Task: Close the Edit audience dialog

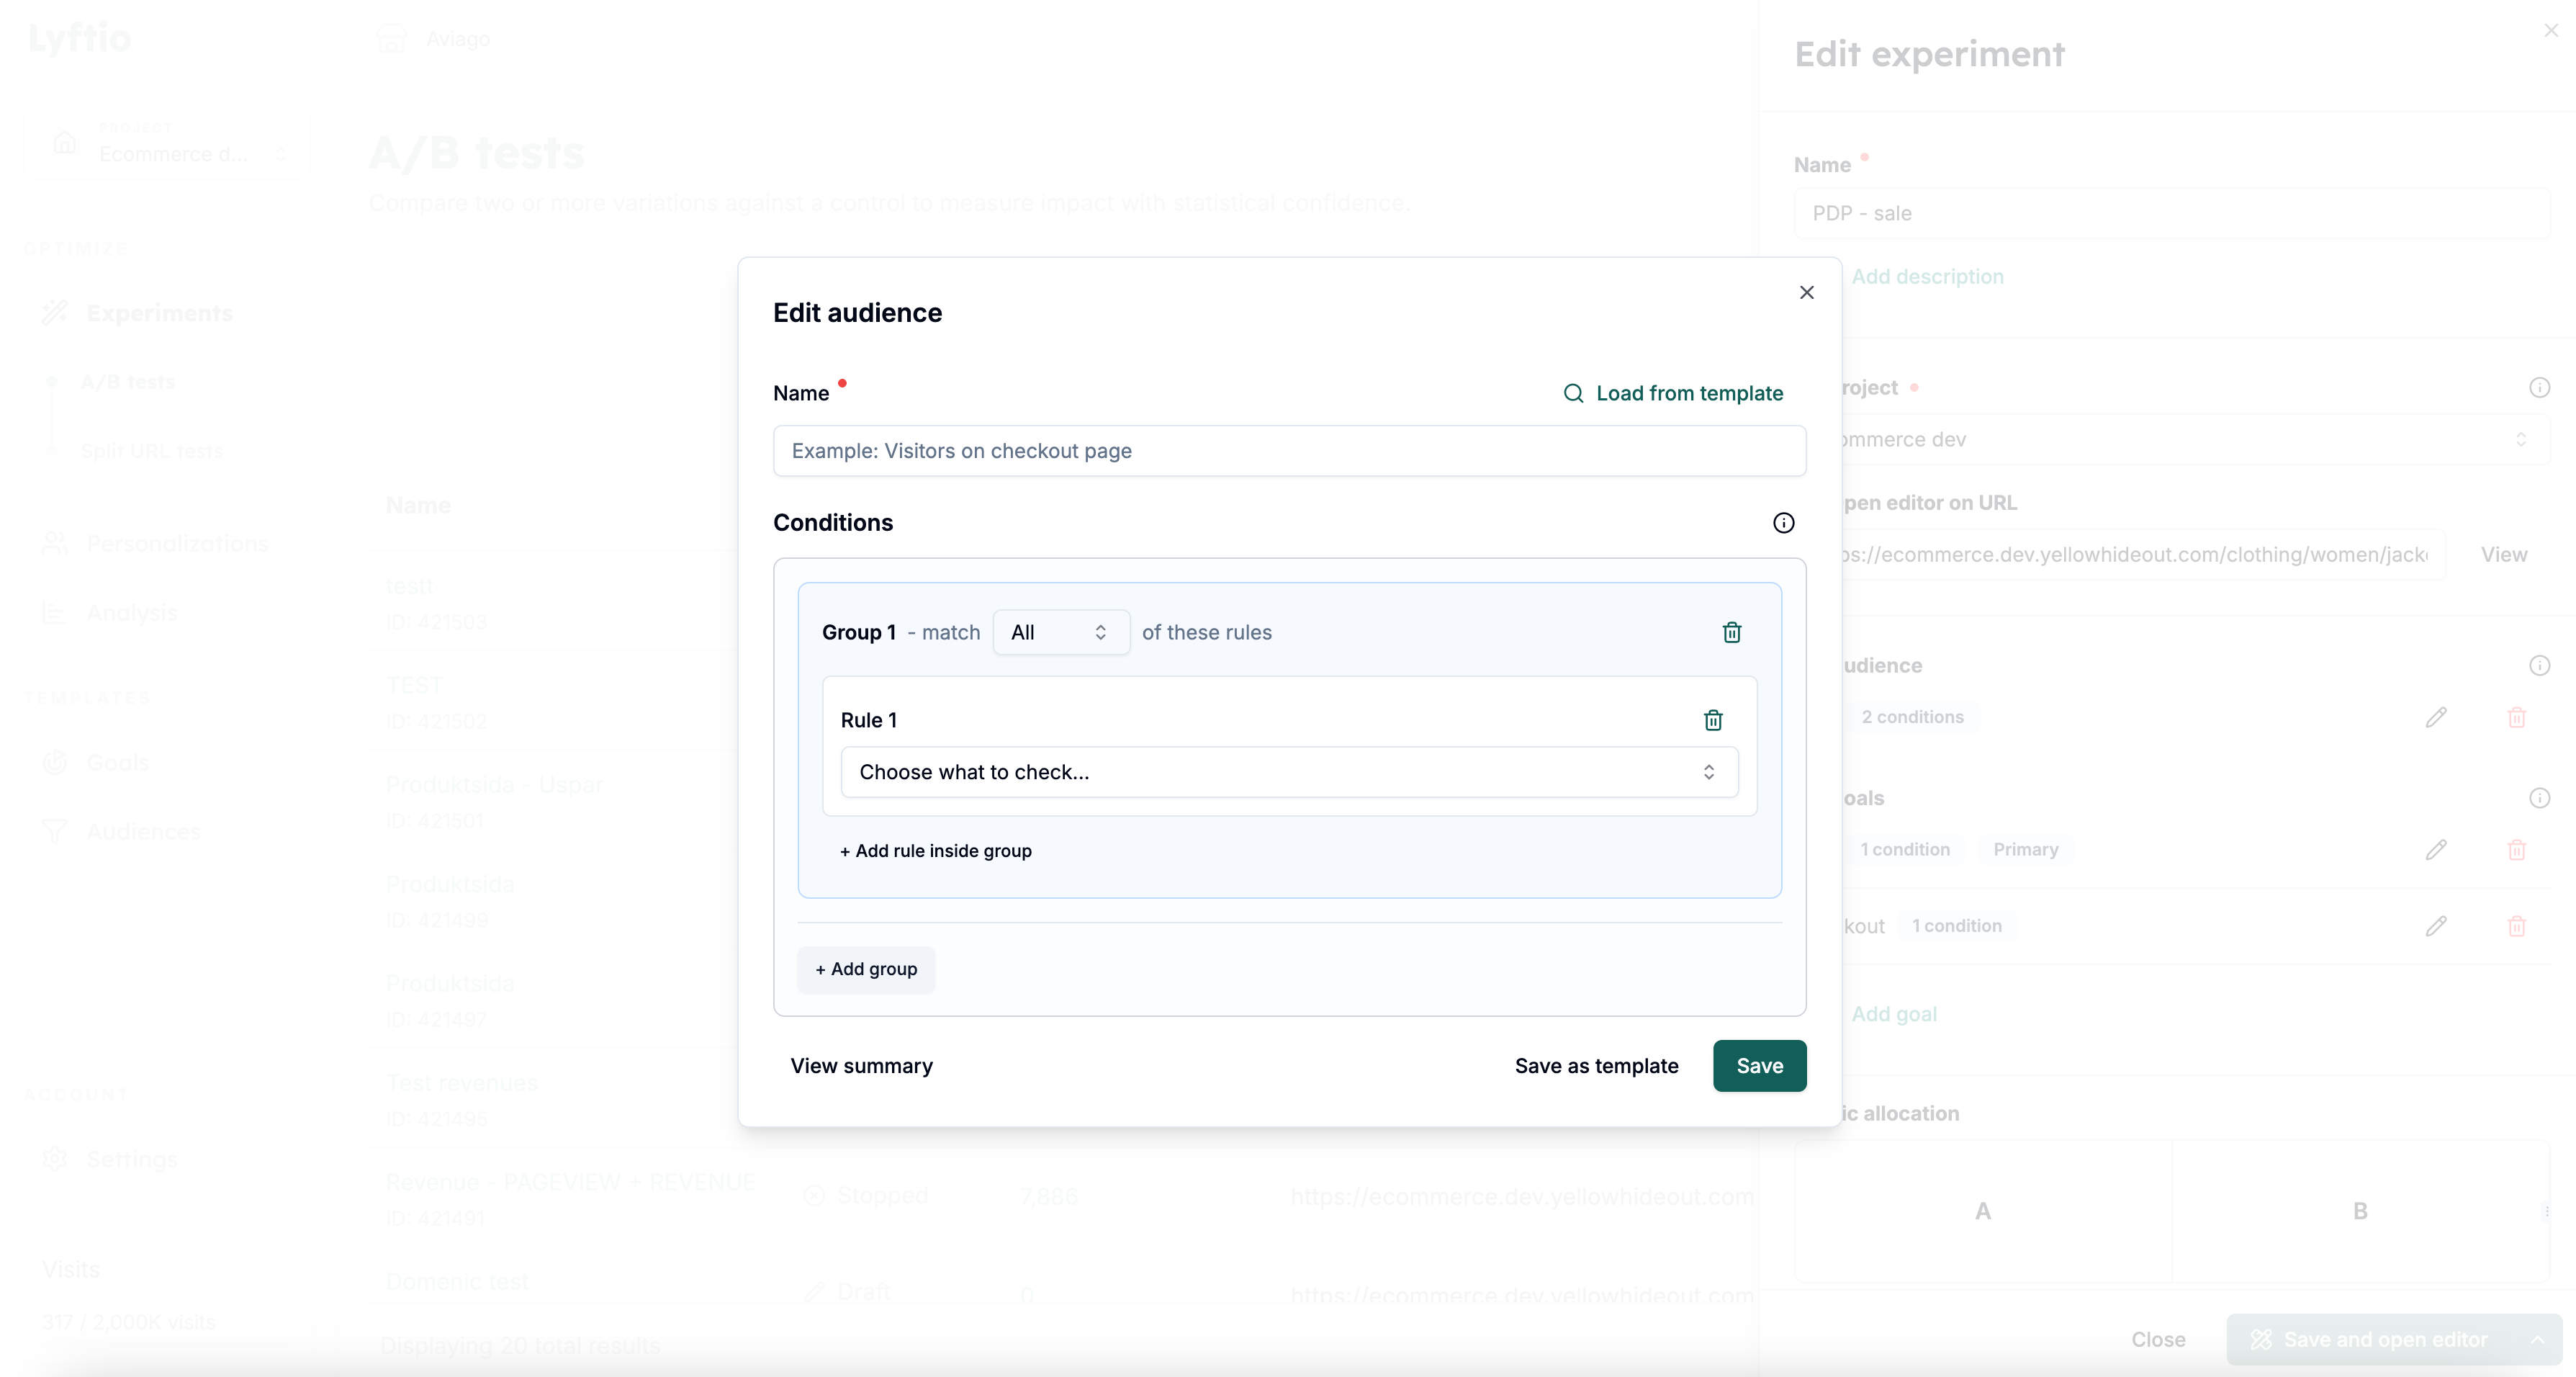Action: 1806,292
